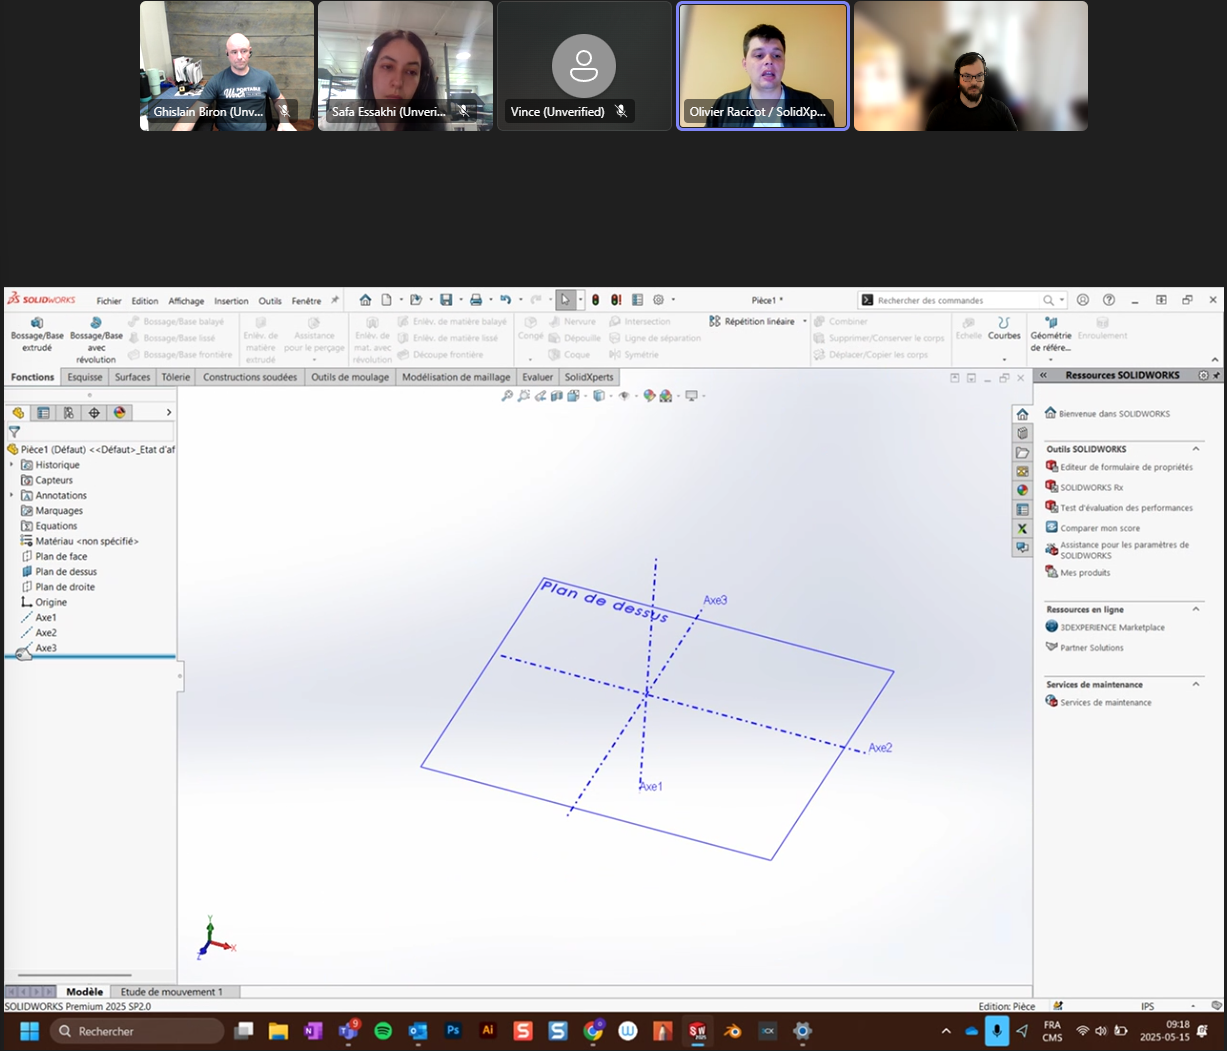The width and height of the screenshot is (1227, 1051).
Task: Pin the menu bar with pushpin
Action: 335,300
